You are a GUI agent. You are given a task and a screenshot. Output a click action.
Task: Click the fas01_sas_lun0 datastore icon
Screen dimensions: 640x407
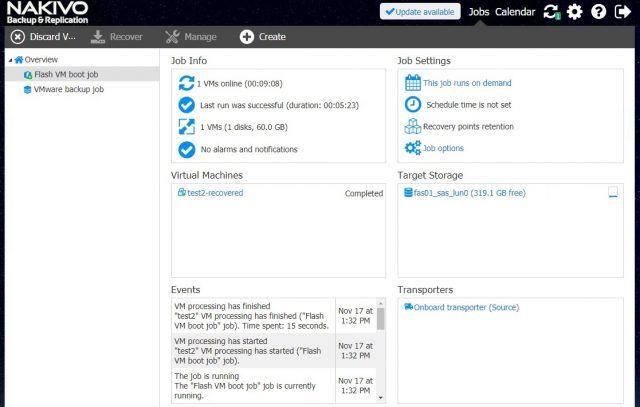point(408,192)
